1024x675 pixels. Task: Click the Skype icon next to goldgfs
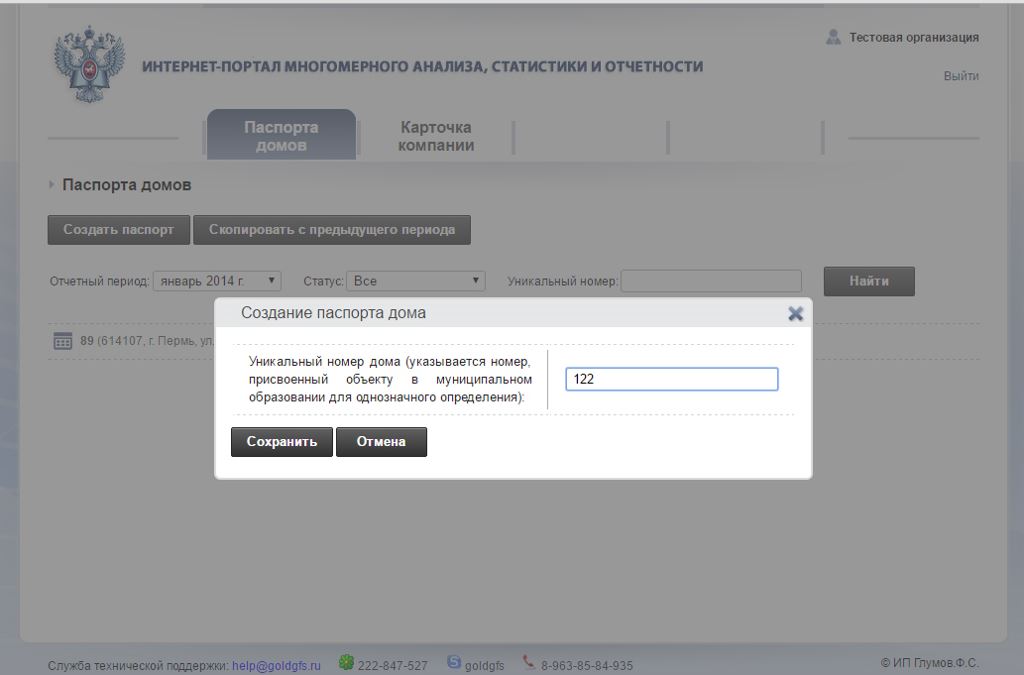tap(455, 661)
